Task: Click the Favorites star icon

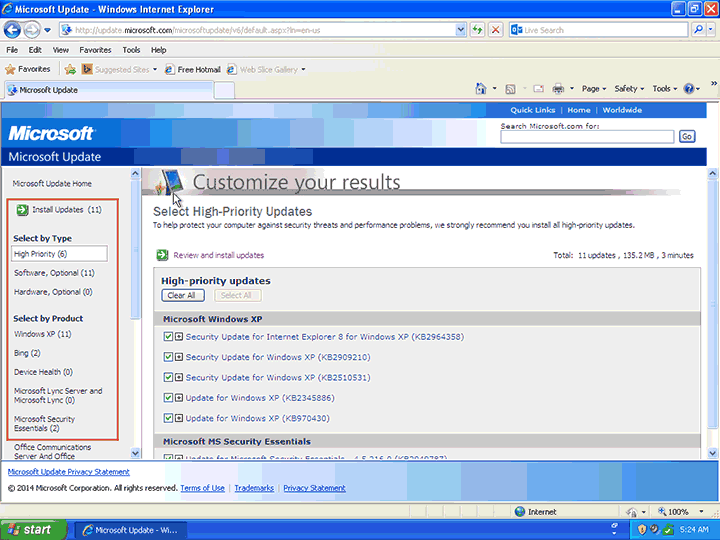Action: point(10,70)
